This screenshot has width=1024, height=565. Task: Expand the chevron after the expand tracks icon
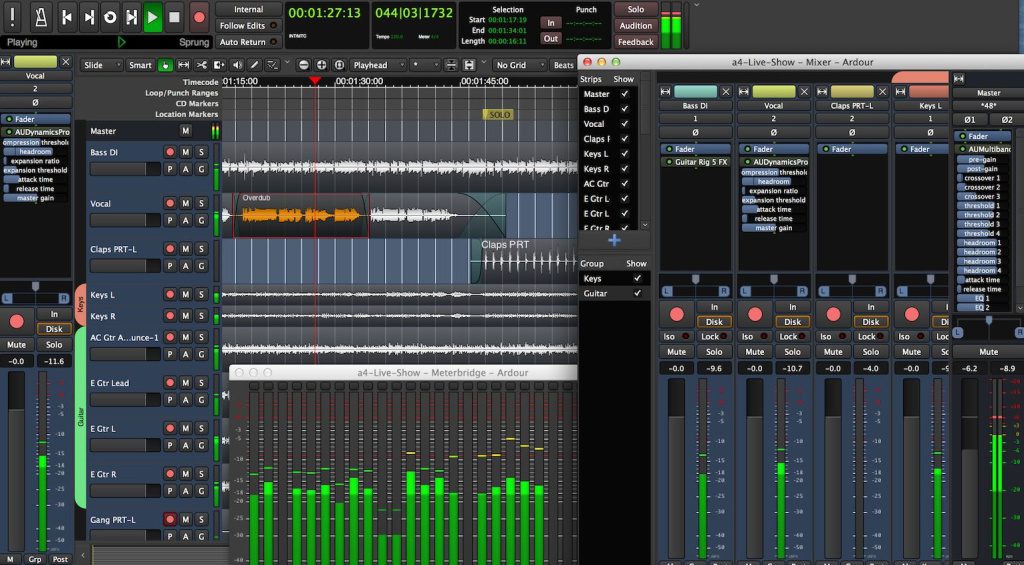[x=483, y=63]
